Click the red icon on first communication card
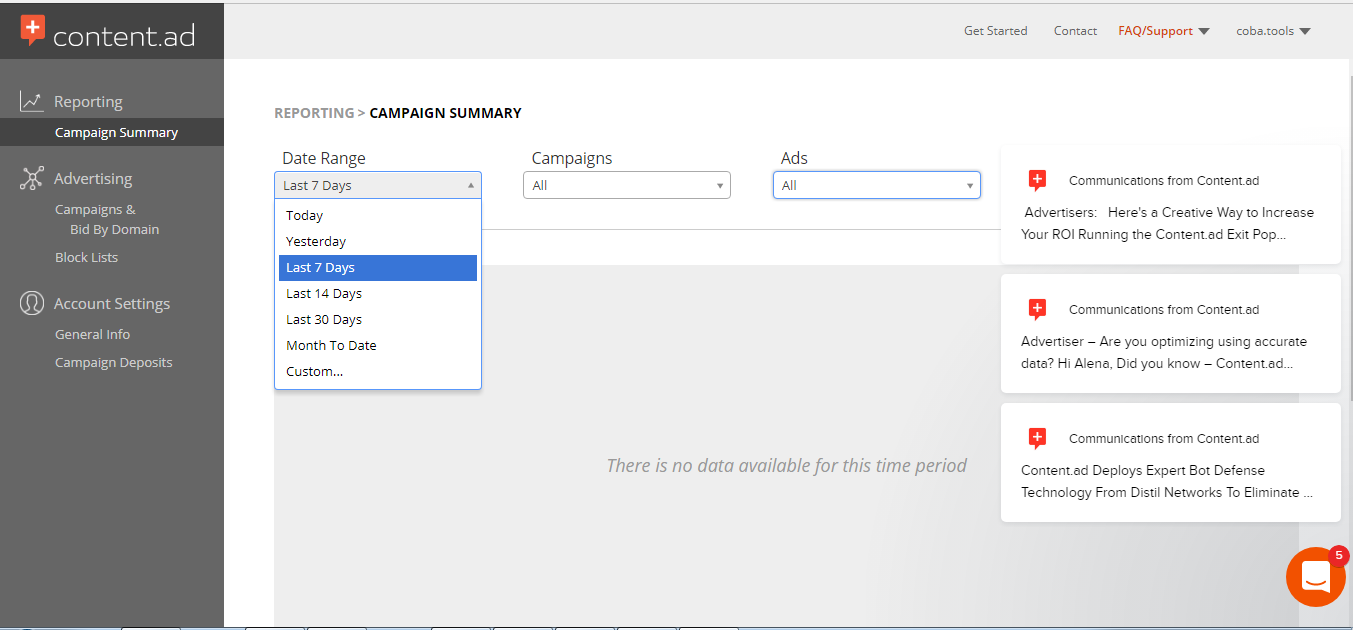 click(1037, 181)
